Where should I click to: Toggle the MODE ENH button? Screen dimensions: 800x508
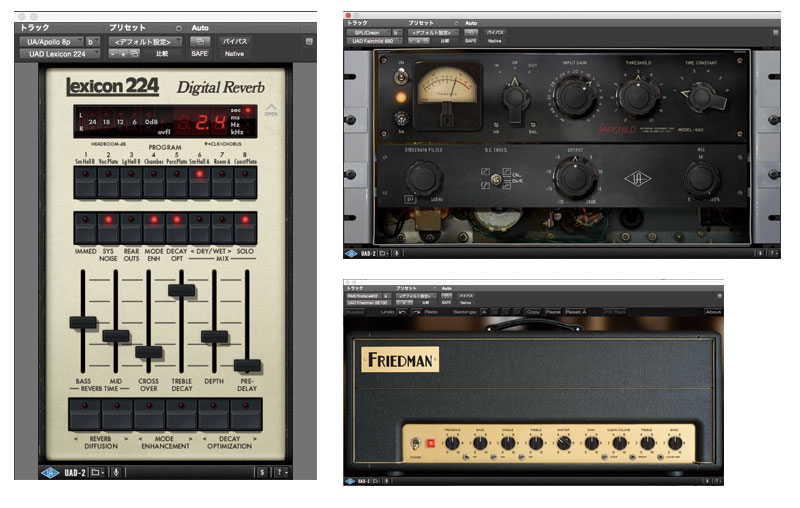tap(154, 228)
